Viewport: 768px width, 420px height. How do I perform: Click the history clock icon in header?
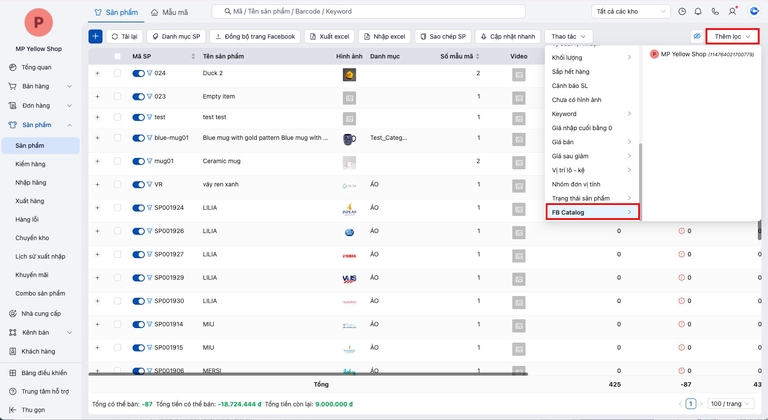point(682,12)
